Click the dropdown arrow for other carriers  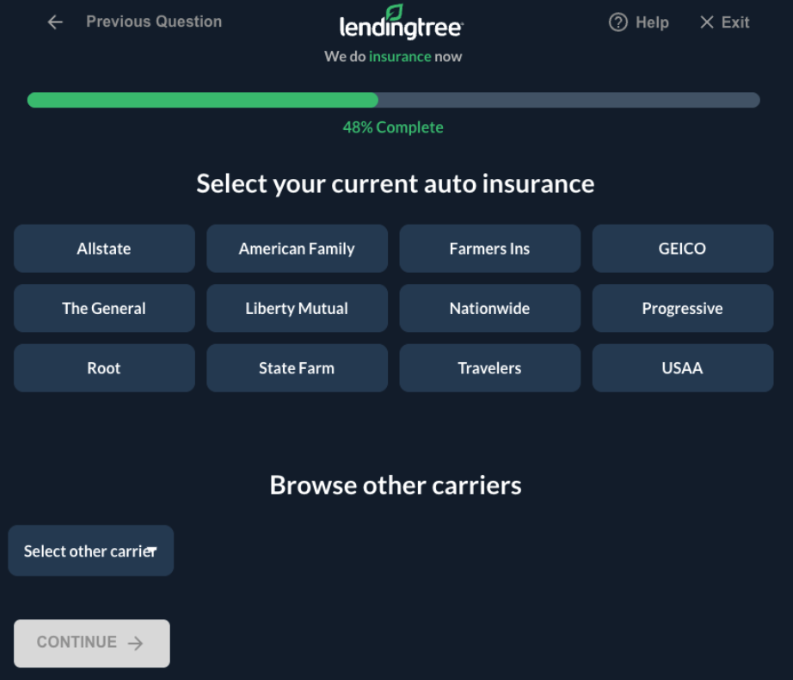pyautogui.click(x=152, y=551)
